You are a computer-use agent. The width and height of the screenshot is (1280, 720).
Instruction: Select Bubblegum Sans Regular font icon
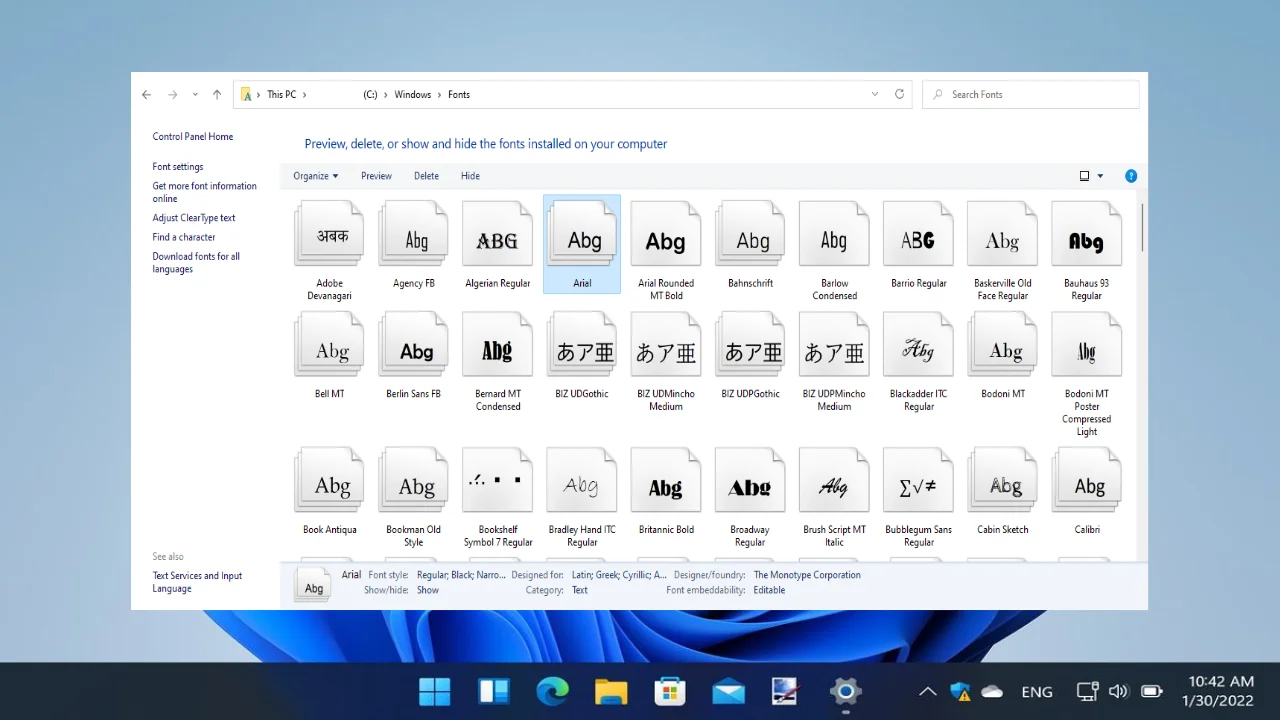(918, 481)
